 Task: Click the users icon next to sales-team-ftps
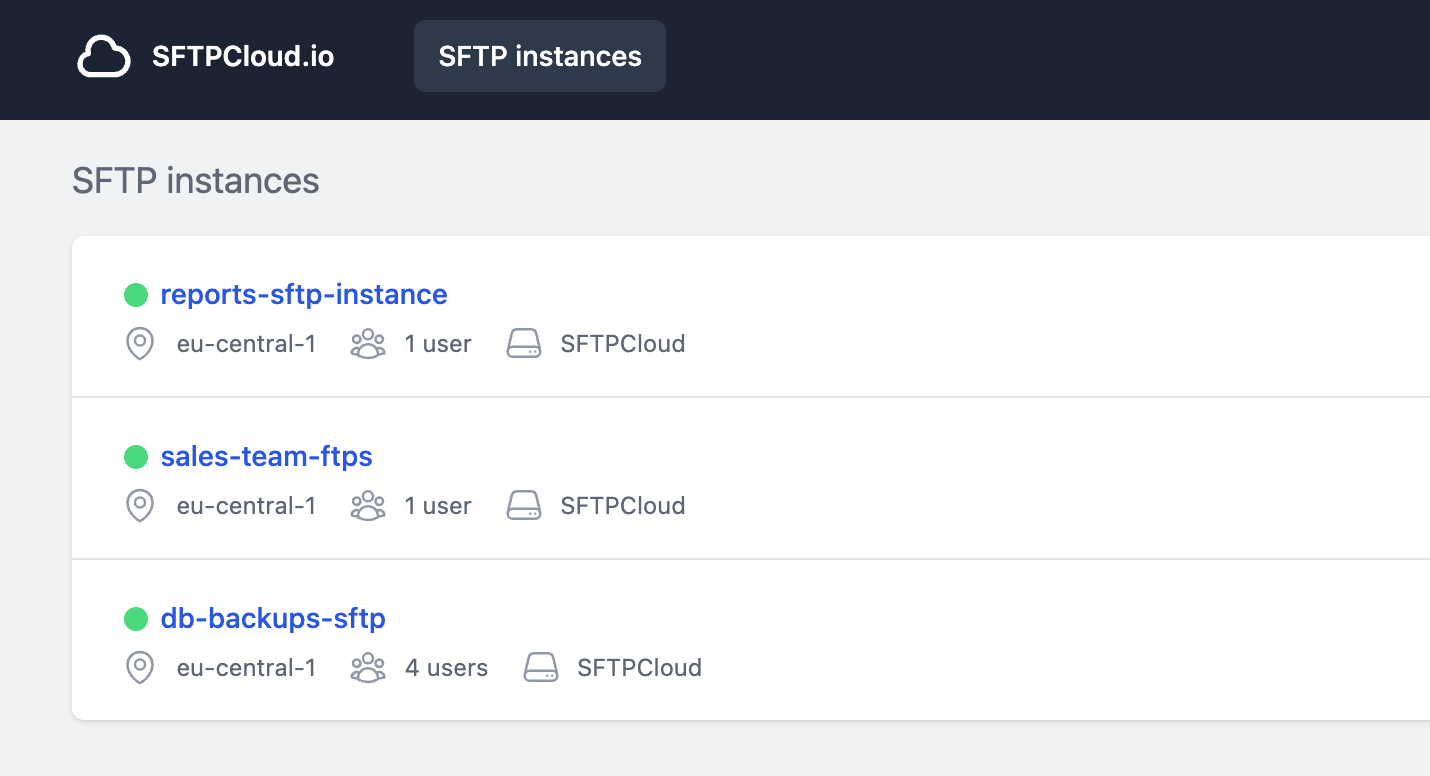click(x=368, y=505)
